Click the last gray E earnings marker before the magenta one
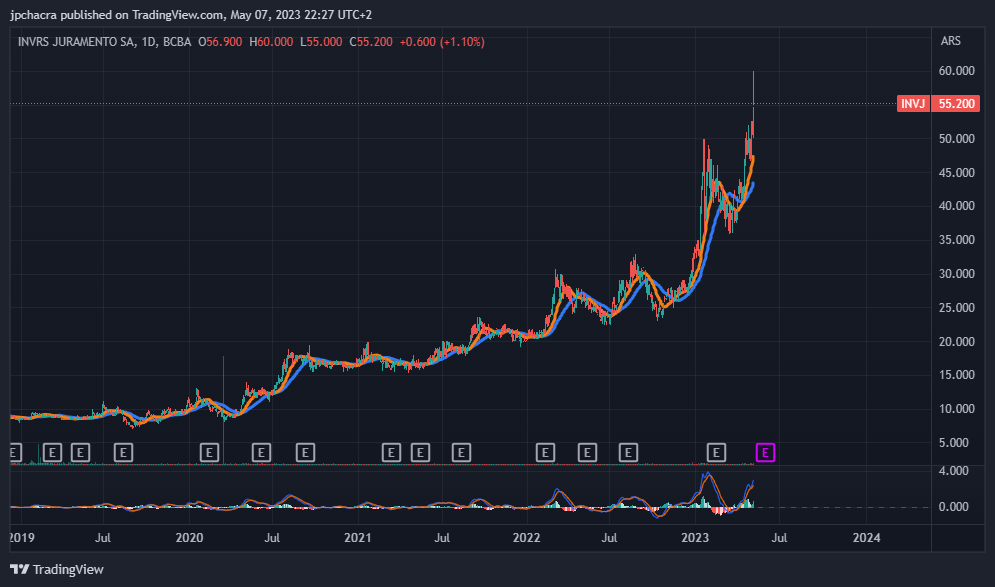 tap(716, 452)
